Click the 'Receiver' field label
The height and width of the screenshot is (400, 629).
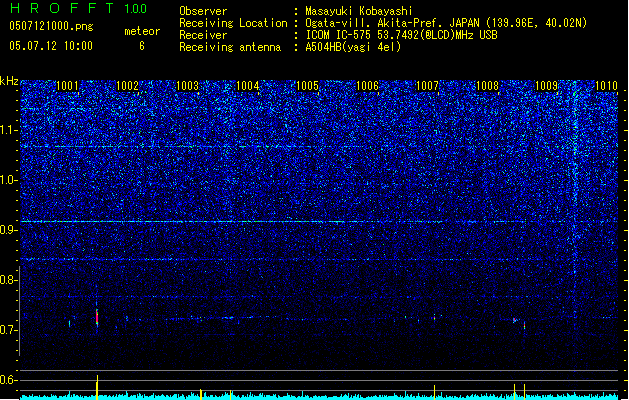pos(203,35)
